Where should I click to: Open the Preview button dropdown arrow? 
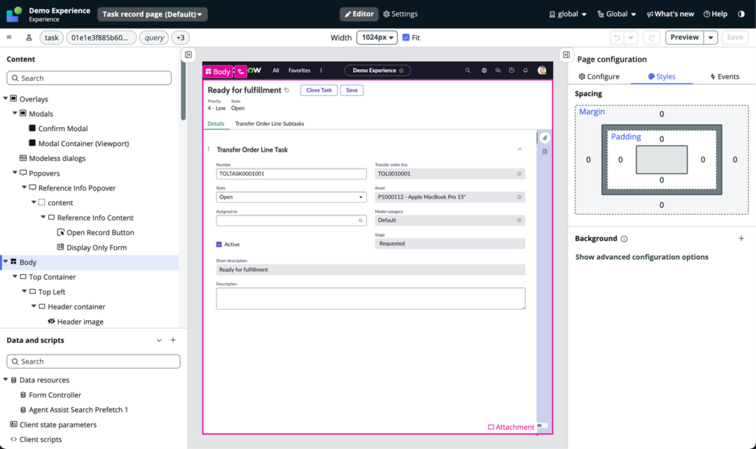point(711,38)
